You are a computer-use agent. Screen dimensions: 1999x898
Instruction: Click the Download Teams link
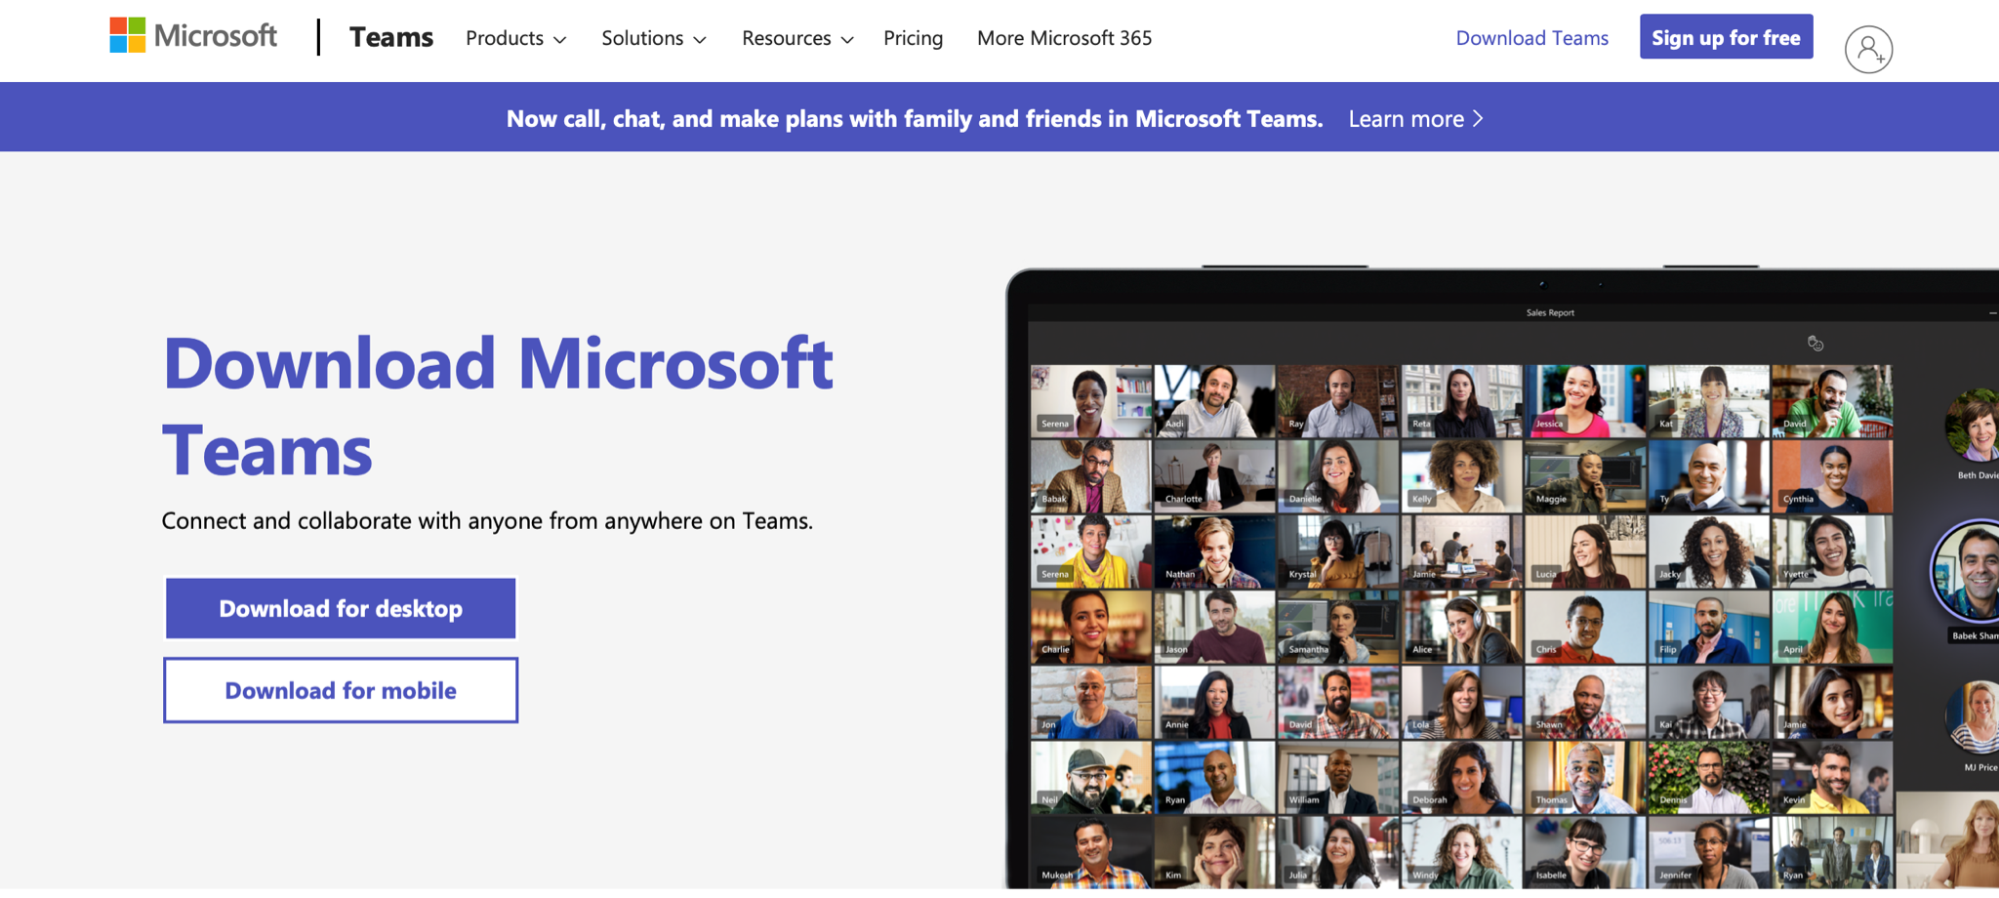tap(1531, 38)
